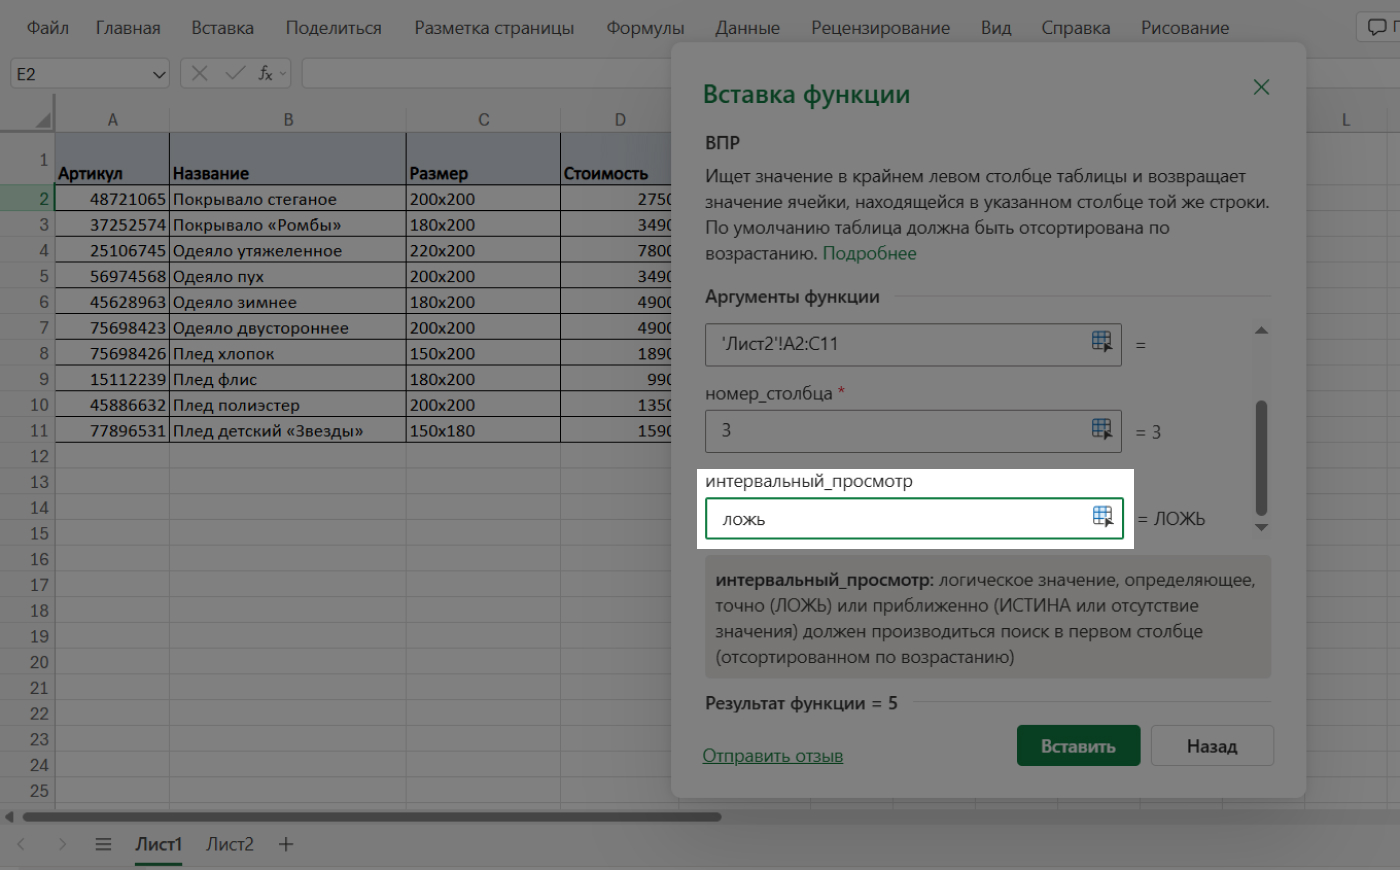Click the fx insert function icon
Screen dimensions: 1400x870
point(265,73)
